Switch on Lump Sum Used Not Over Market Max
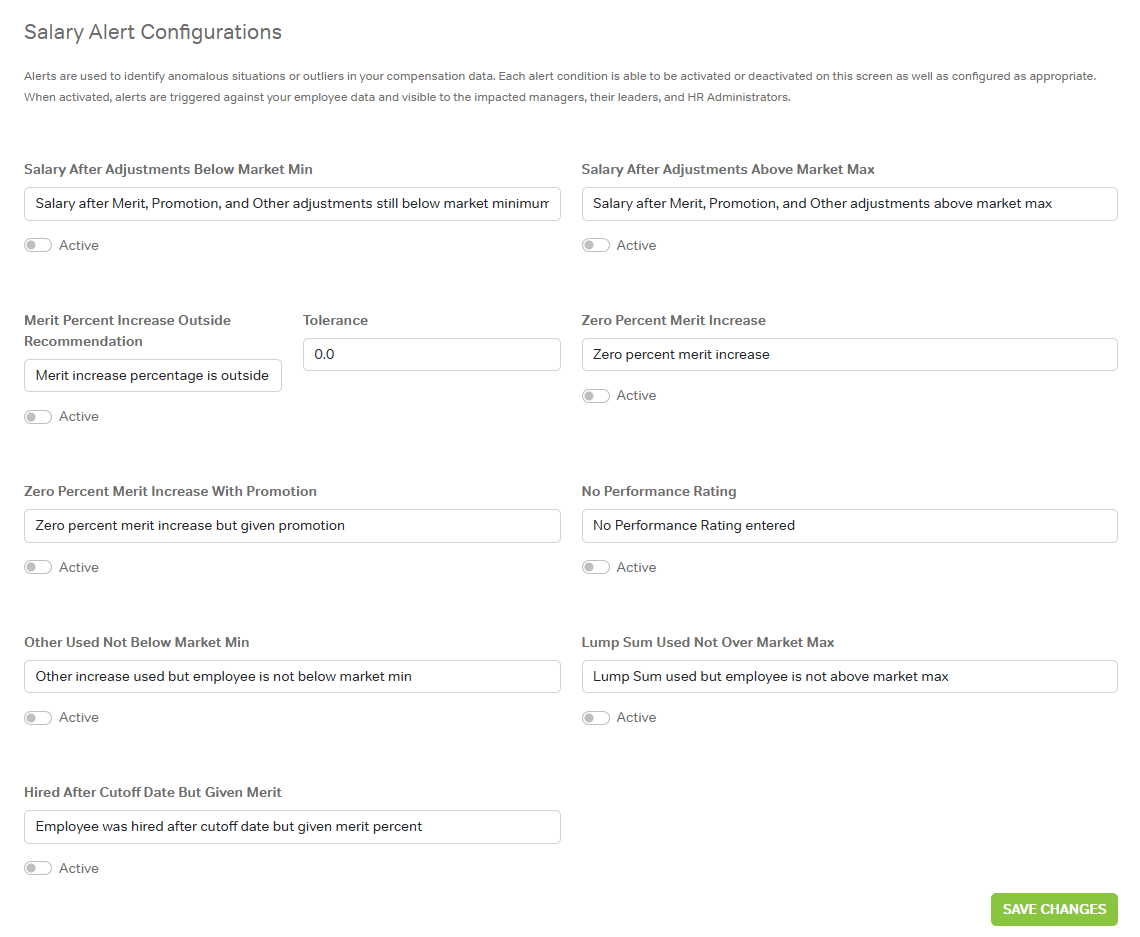Viewport: 1140px width, 937px height. pyautogui.click(x=596, y=717)
